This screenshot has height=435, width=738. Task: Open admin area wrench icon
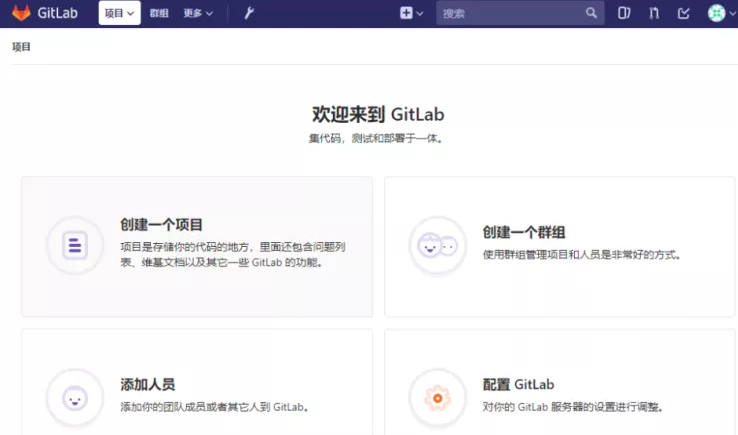249,13
